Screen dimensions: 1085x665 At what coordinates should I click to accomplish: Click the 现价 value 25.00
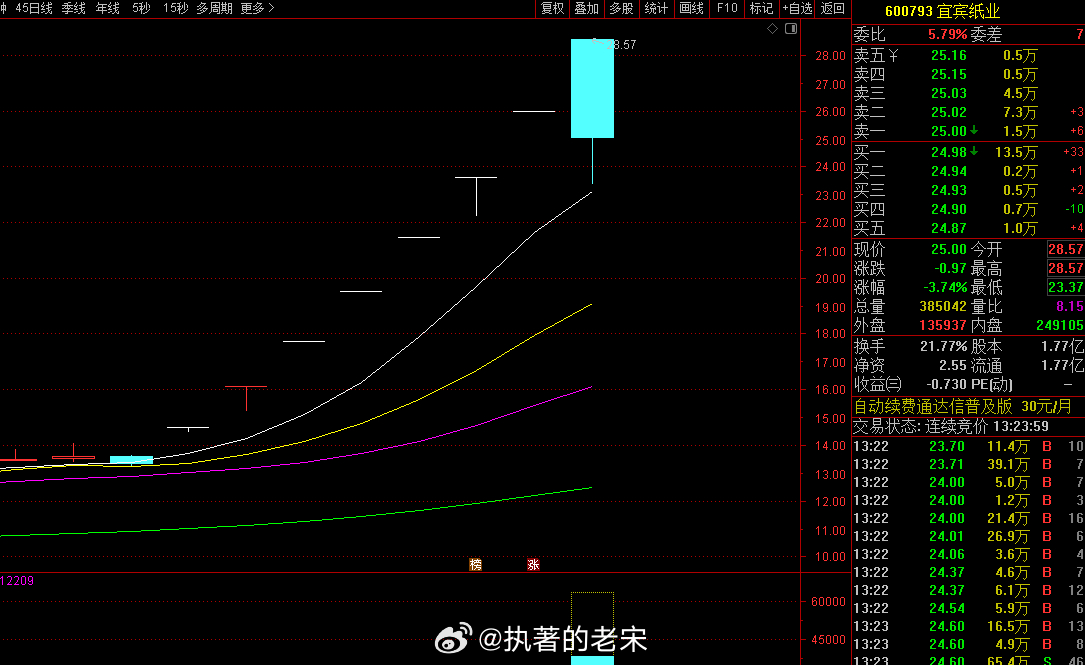point(949,249)
